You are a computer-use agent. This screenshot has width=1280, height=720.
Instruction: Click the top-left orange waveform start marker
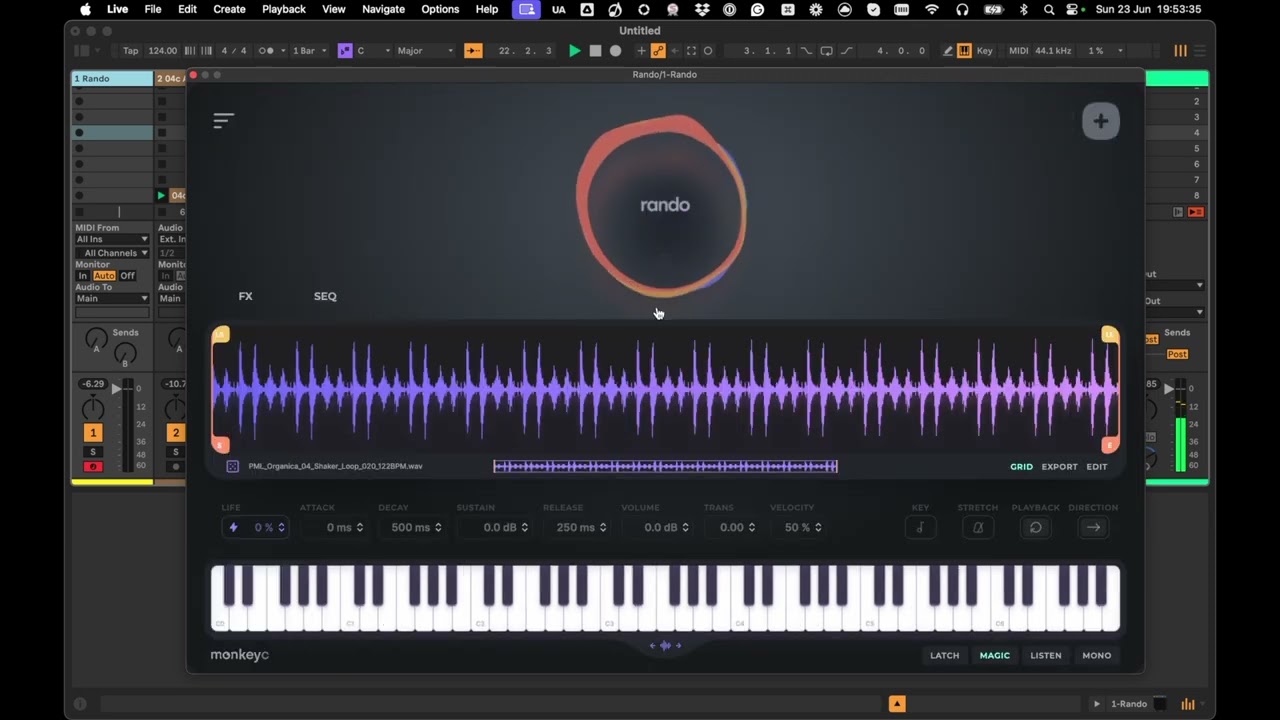click(221, 334)
